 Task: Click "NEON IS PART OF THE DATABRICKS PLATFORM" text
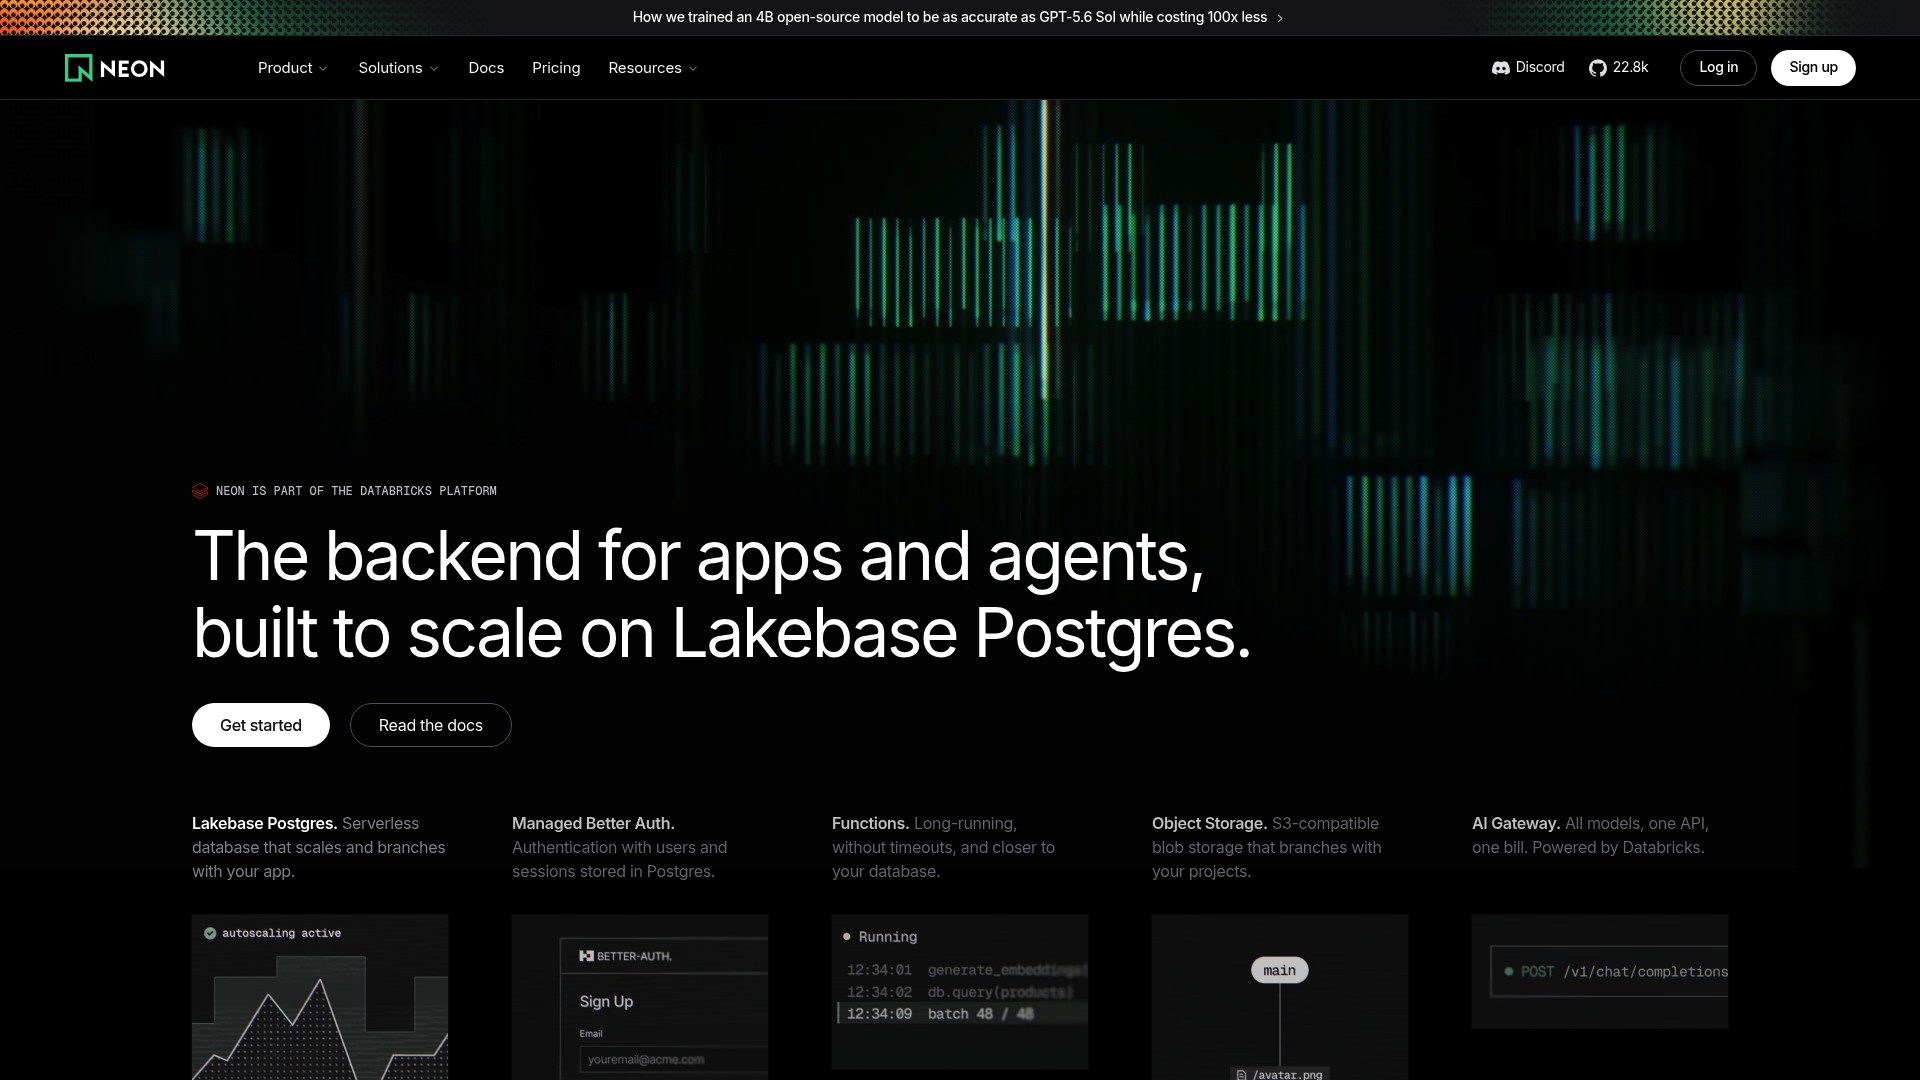click(x=356, y=491)
